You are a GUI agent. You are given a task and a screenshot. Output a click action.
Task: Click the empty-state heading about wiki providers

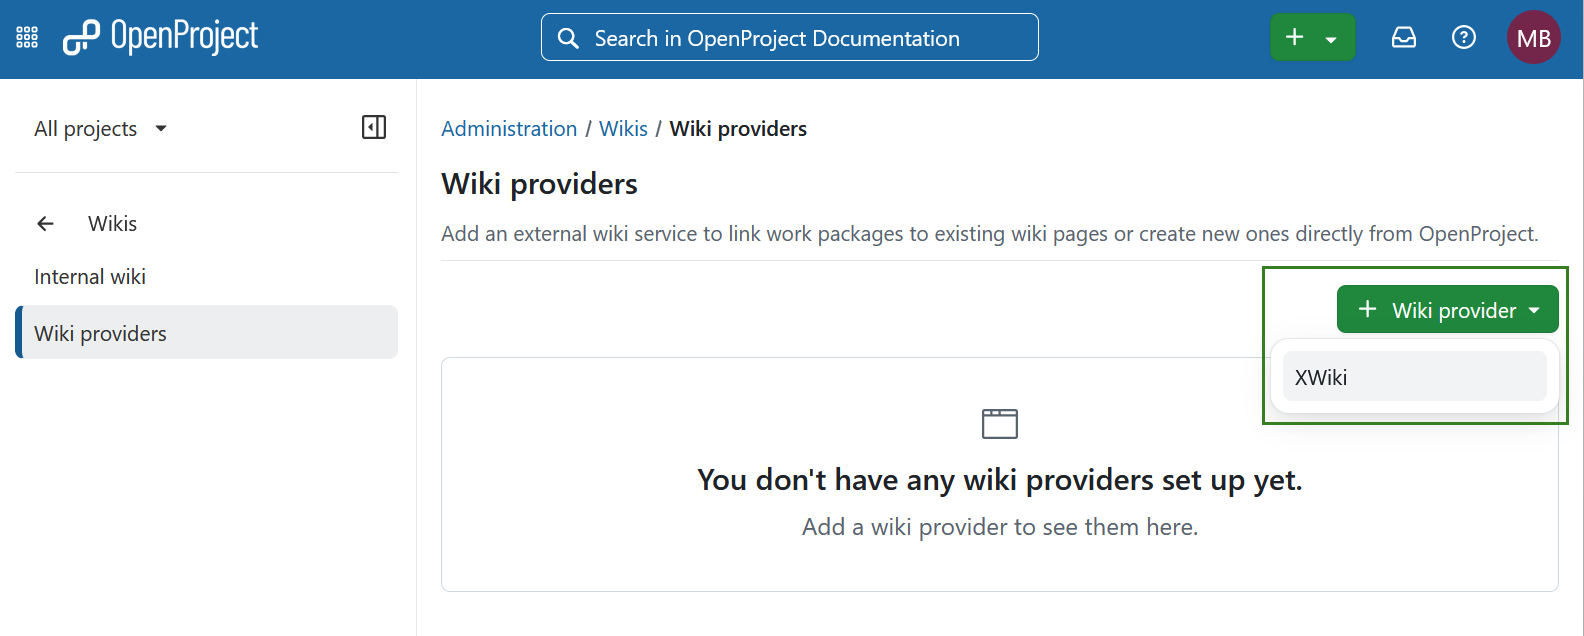coord(1000,480)
